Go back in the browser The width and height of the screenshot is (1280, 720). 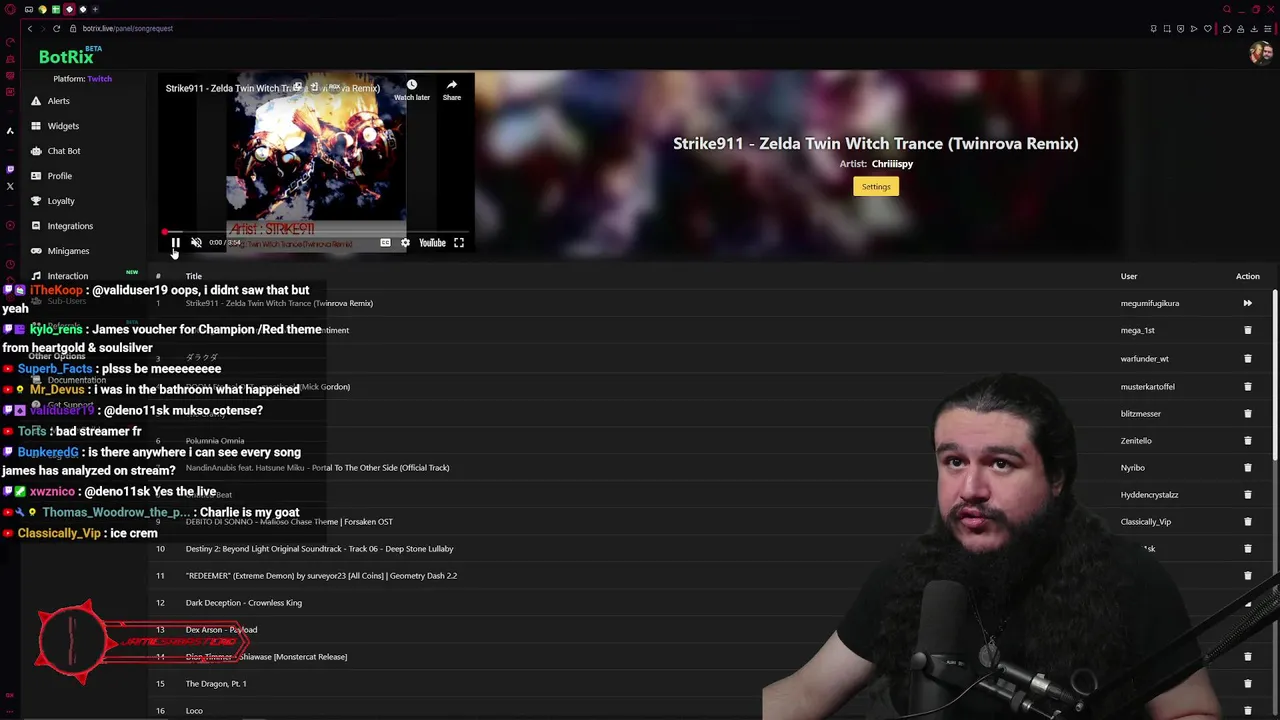coord(30,28)
